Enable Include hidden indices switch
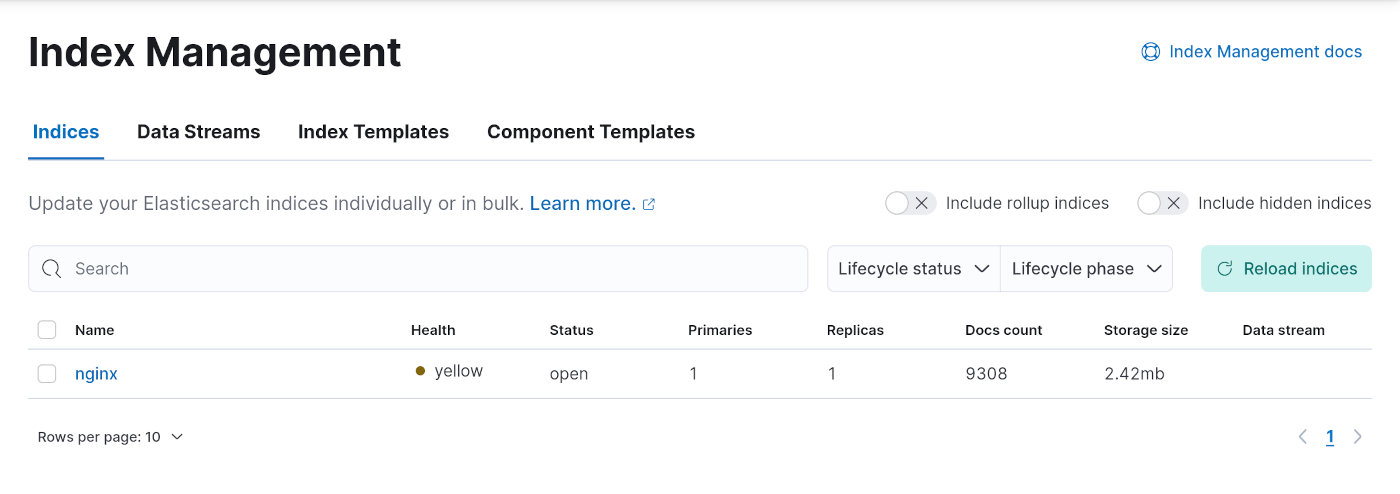 point(1162,203)
